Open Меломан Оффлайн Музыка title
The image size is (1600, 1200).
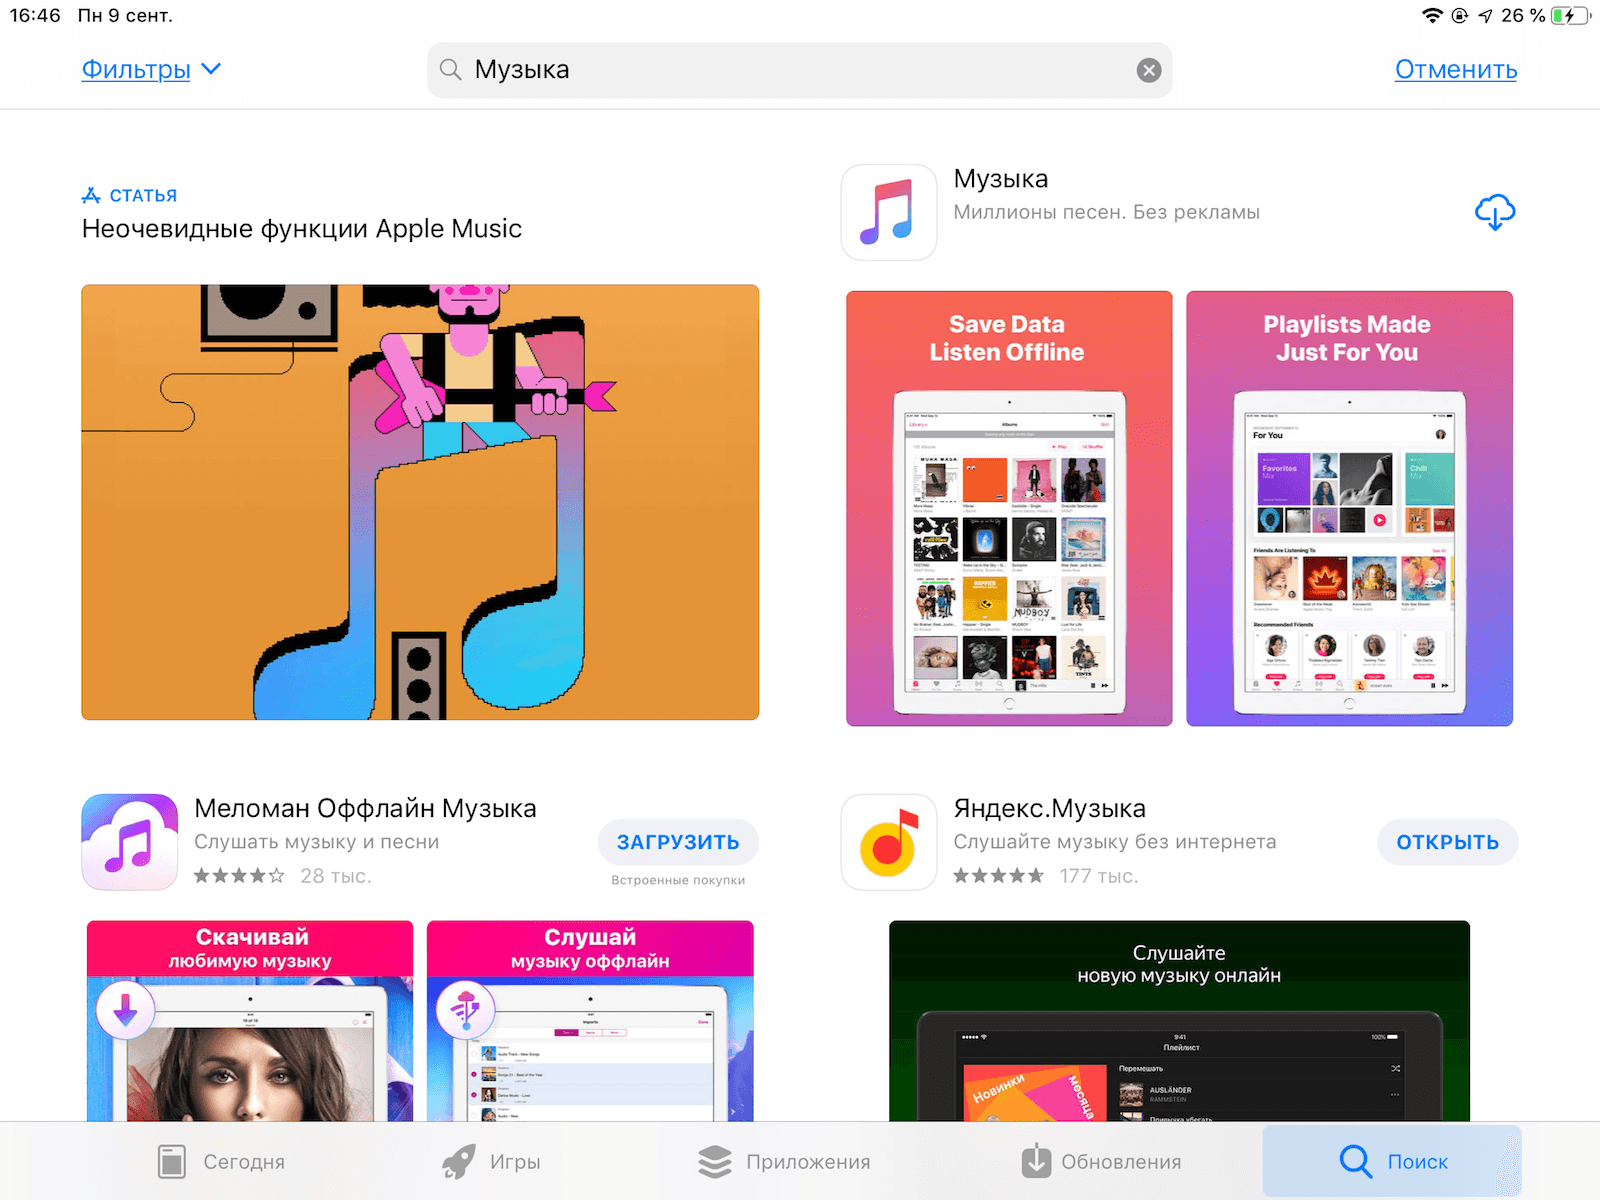coord(365,808)
